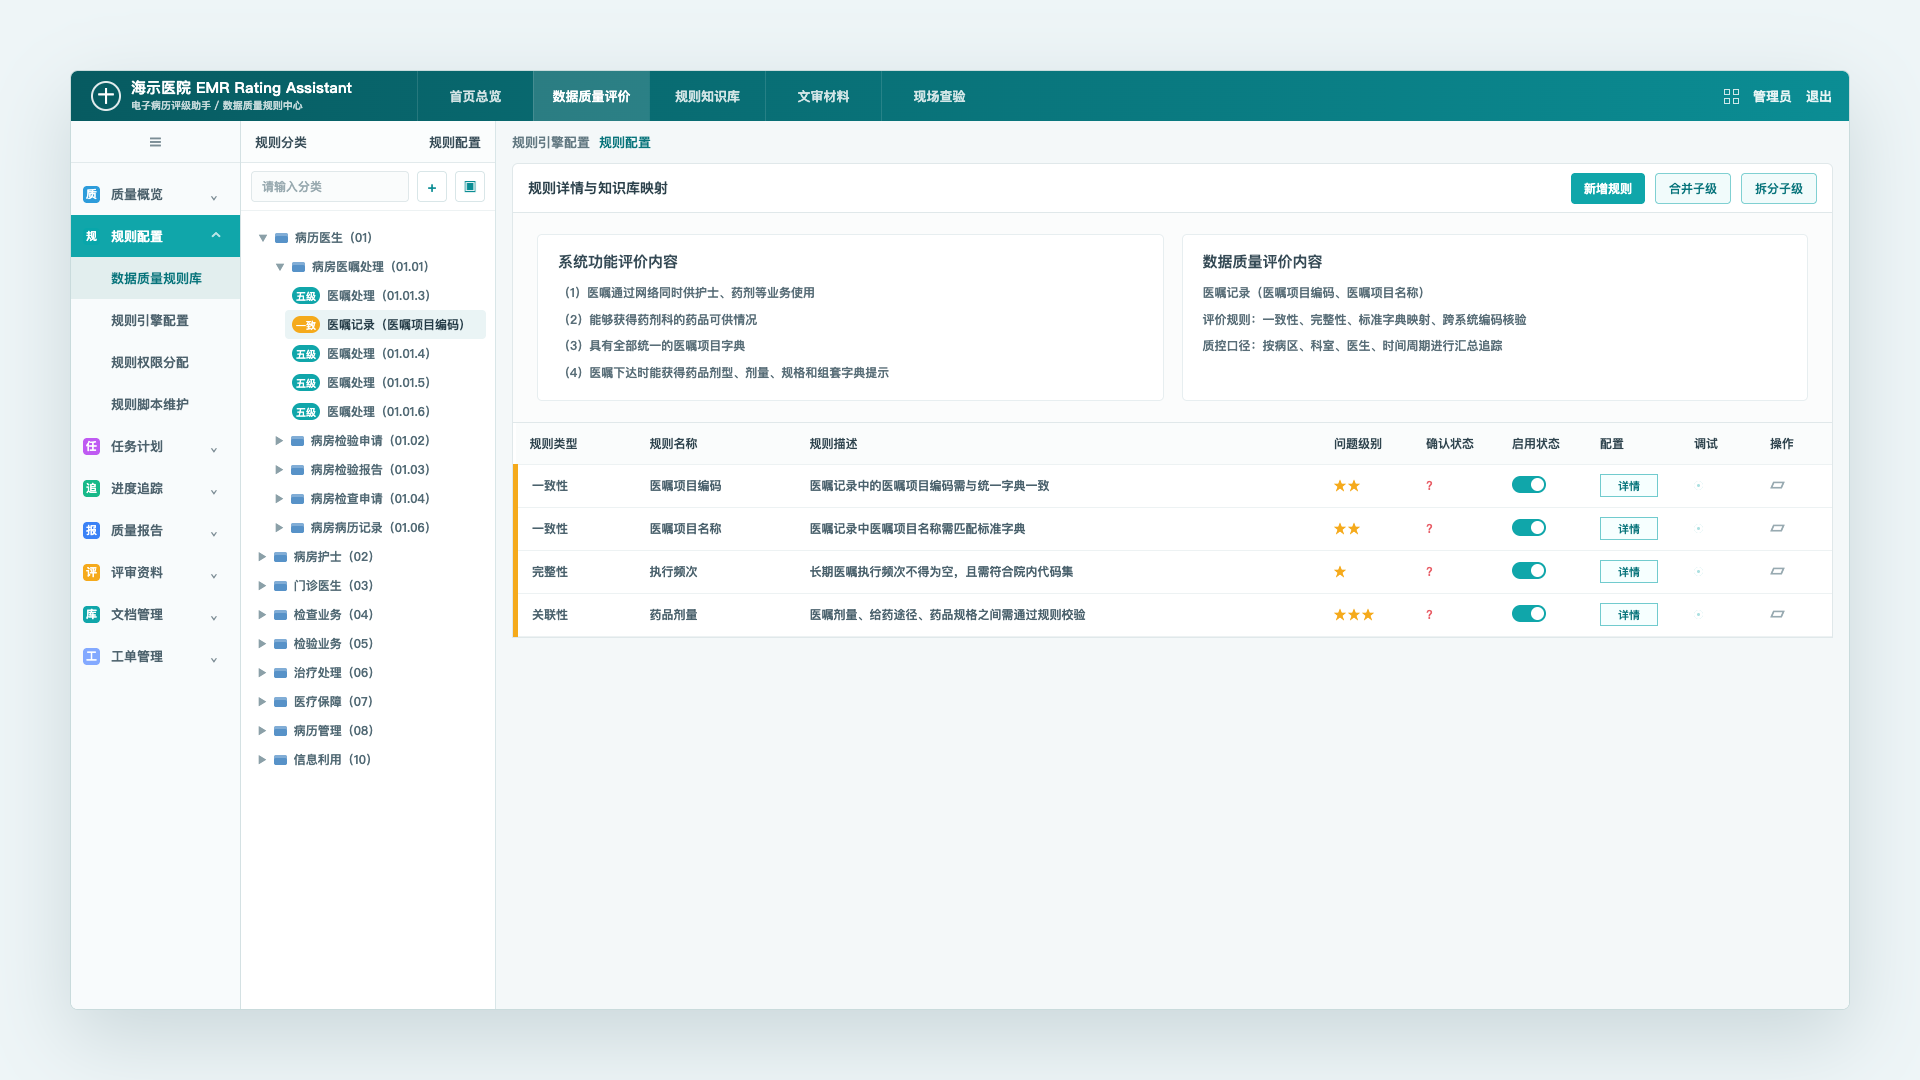Image resolution: width=1920 pixels, height=1080 pixels.
Task: Toggle enable switch for 药品剂量 rule
Action: click(1528, 614)
